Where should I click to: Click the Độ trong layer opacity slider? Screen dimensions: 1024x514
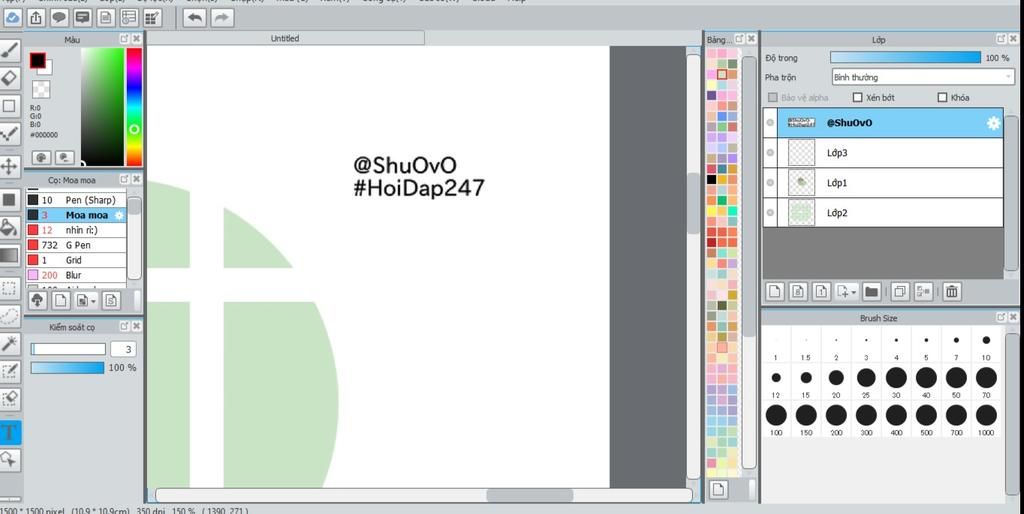(x=905, y=58)
